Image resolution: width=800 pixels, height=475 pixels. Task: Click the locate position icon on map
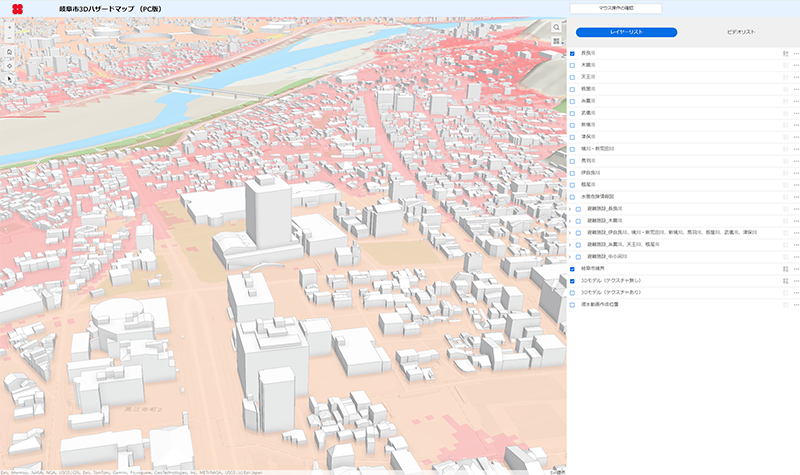coord(9,64)
